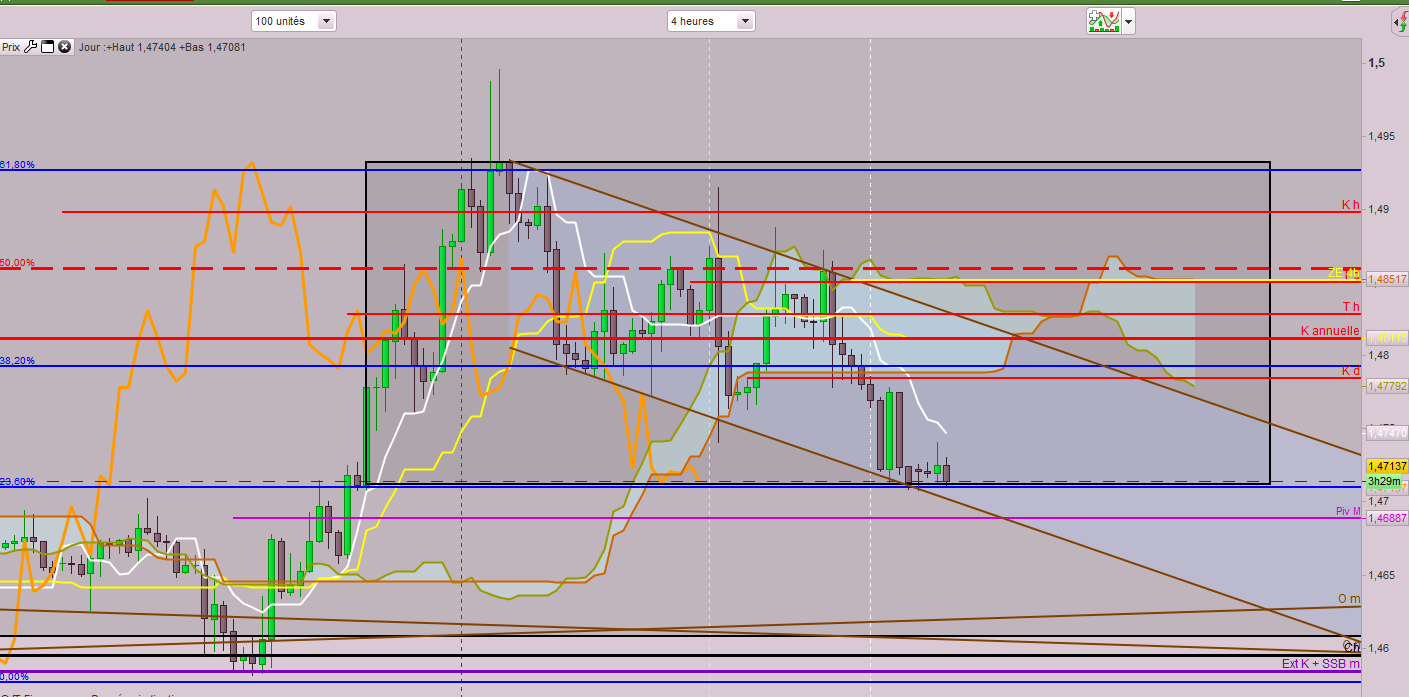Click the 1,46887 pivot price tag

1387,518
